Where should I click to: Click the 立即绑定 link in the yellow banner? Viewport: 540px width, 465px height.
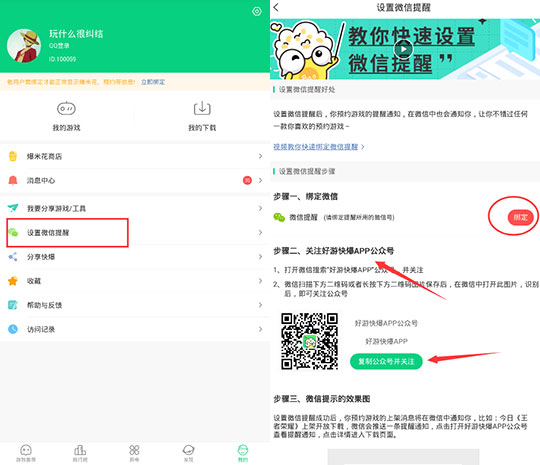(x=153, y=82)
